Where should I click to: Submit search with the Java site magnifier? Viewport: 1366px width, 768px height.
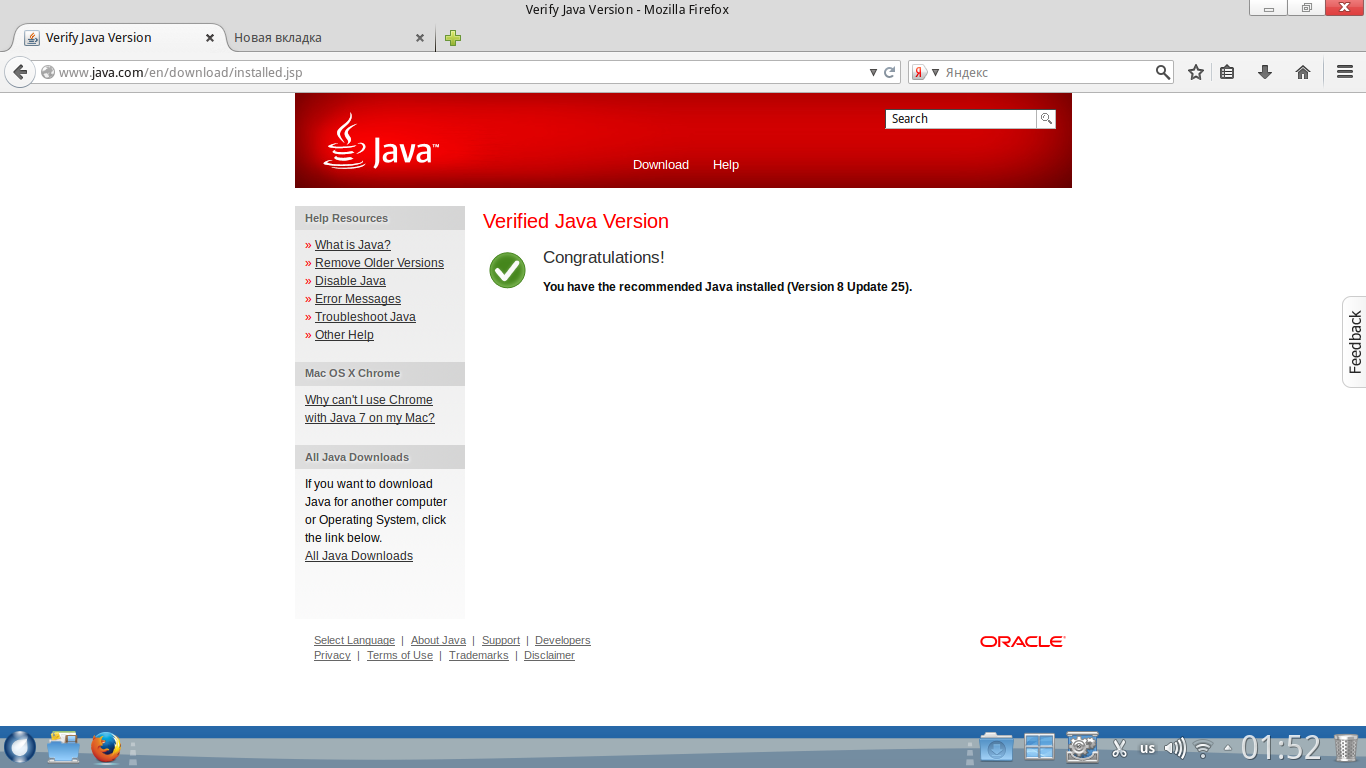point(1046,119)
